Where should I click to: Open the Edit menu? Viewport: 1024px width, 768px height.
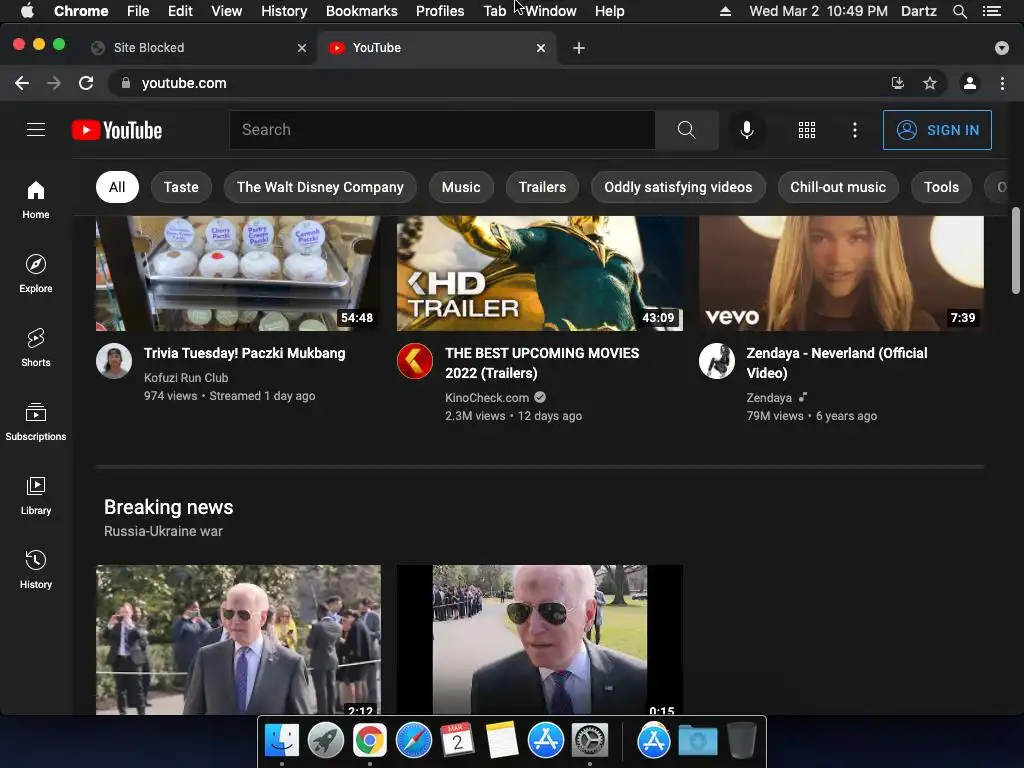coord(180,11)
